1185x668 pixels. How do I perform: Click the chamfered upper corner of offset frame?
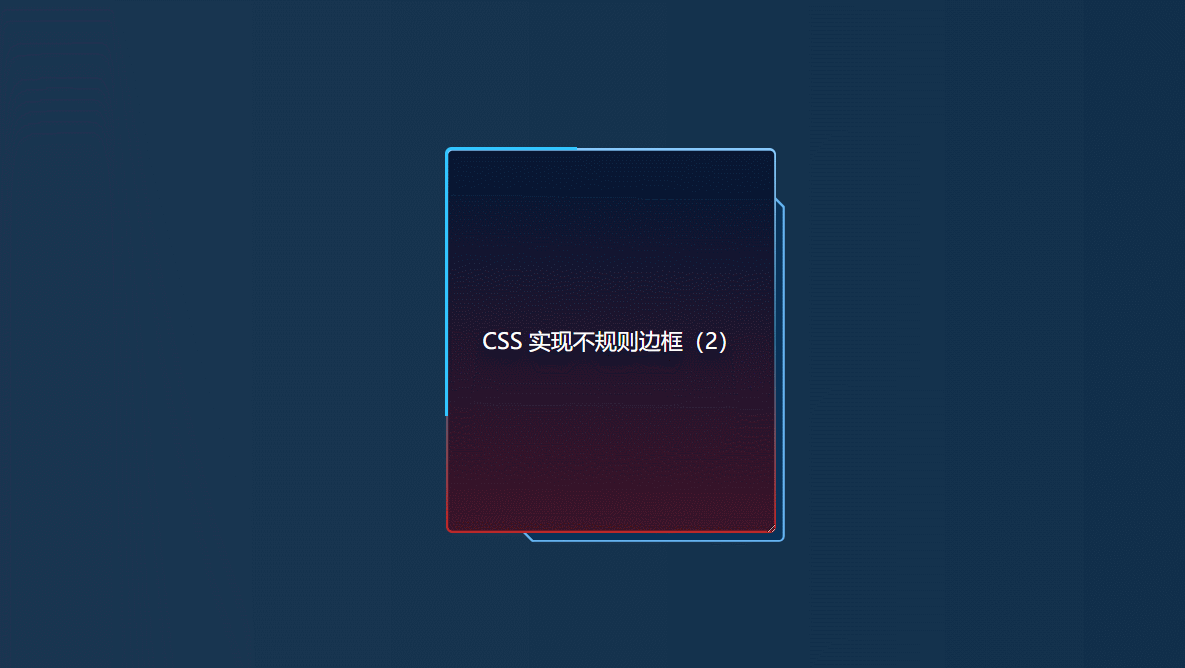coord(780,203)
